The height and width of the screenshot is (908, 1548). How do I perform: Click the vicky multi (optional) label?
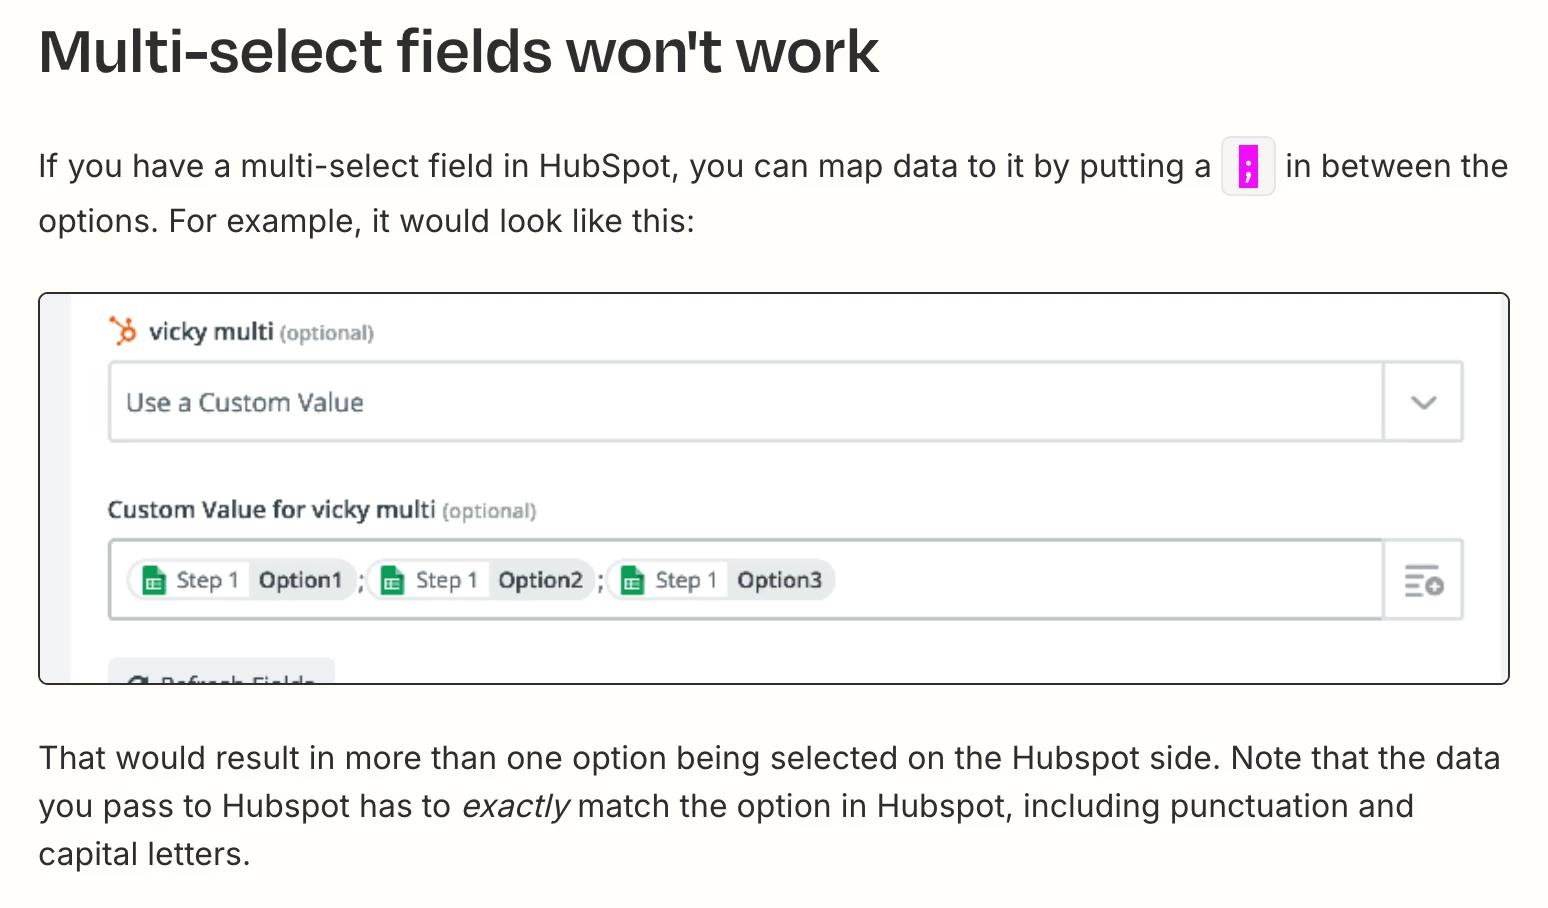(261, 332)
